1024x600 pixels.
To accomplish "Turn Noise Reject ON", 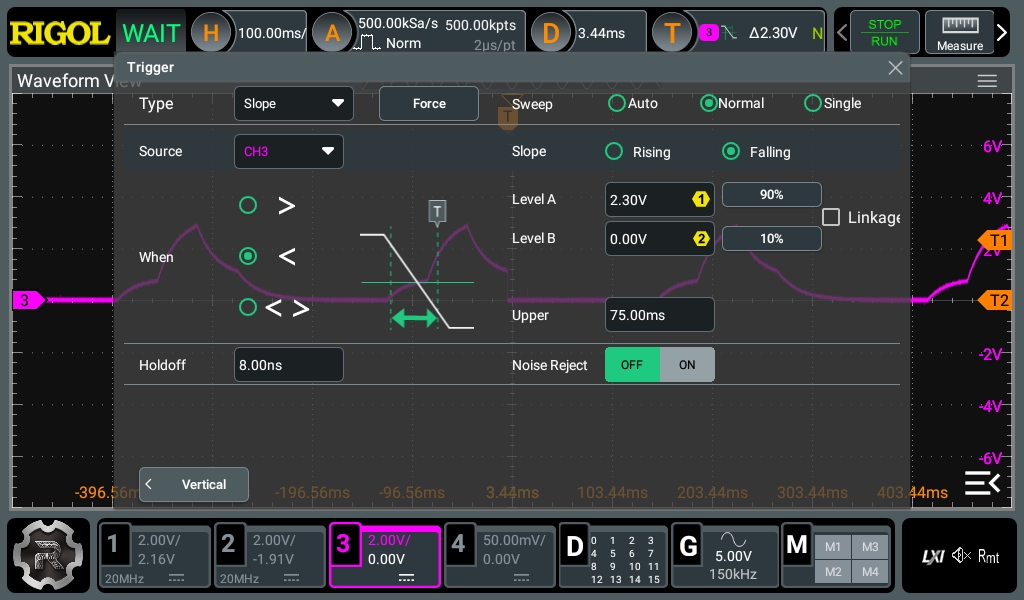I will [x=687, y=365].
